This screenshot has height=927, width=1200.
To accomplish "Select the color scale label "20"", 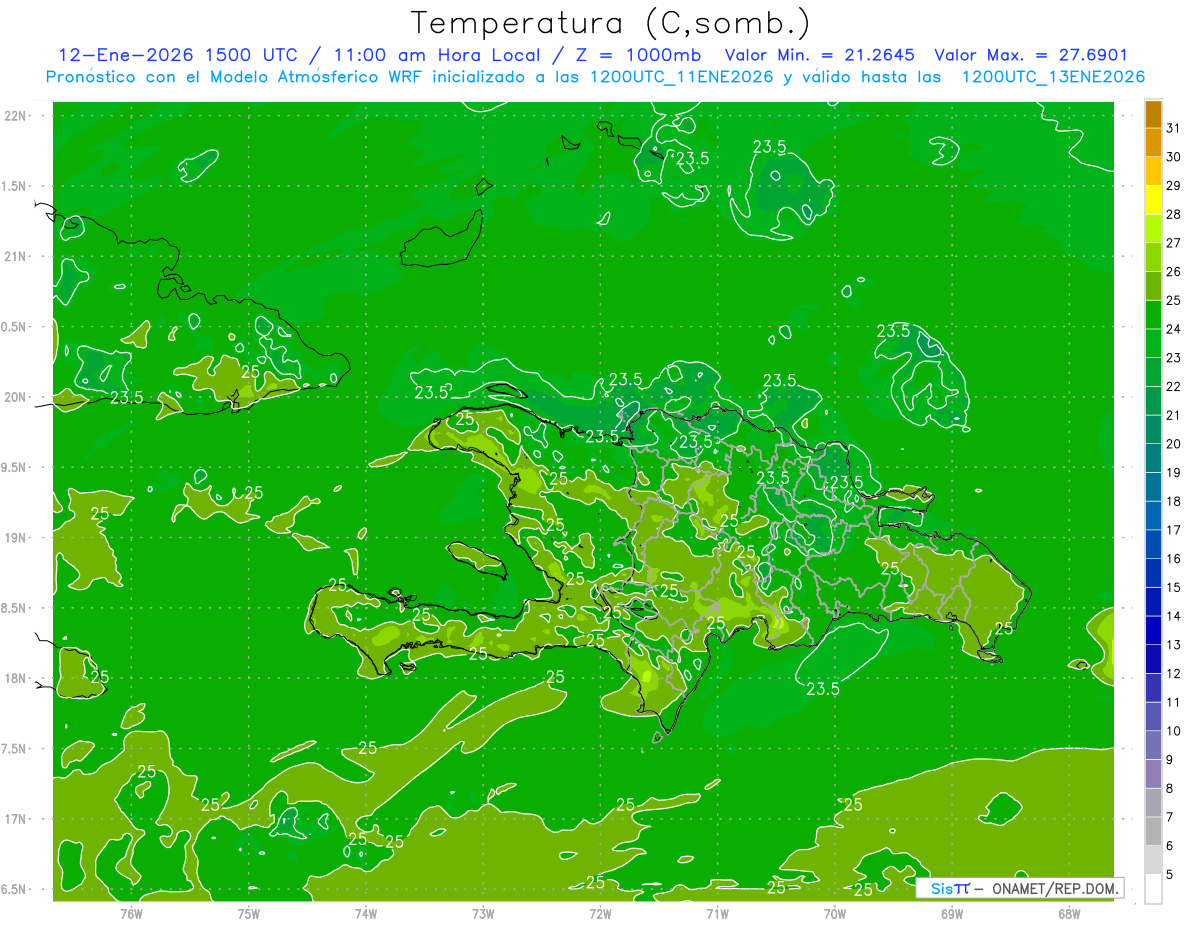I will point(1174,444).
